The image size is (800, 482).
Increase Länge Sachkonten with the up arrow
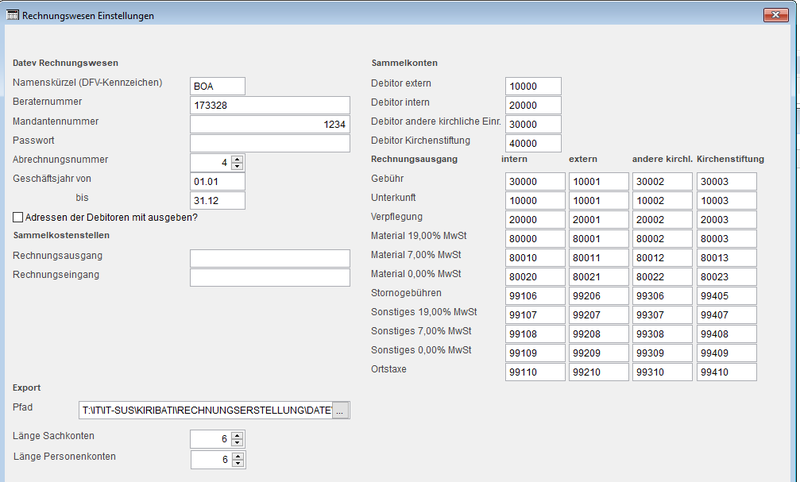pos(237,436)
